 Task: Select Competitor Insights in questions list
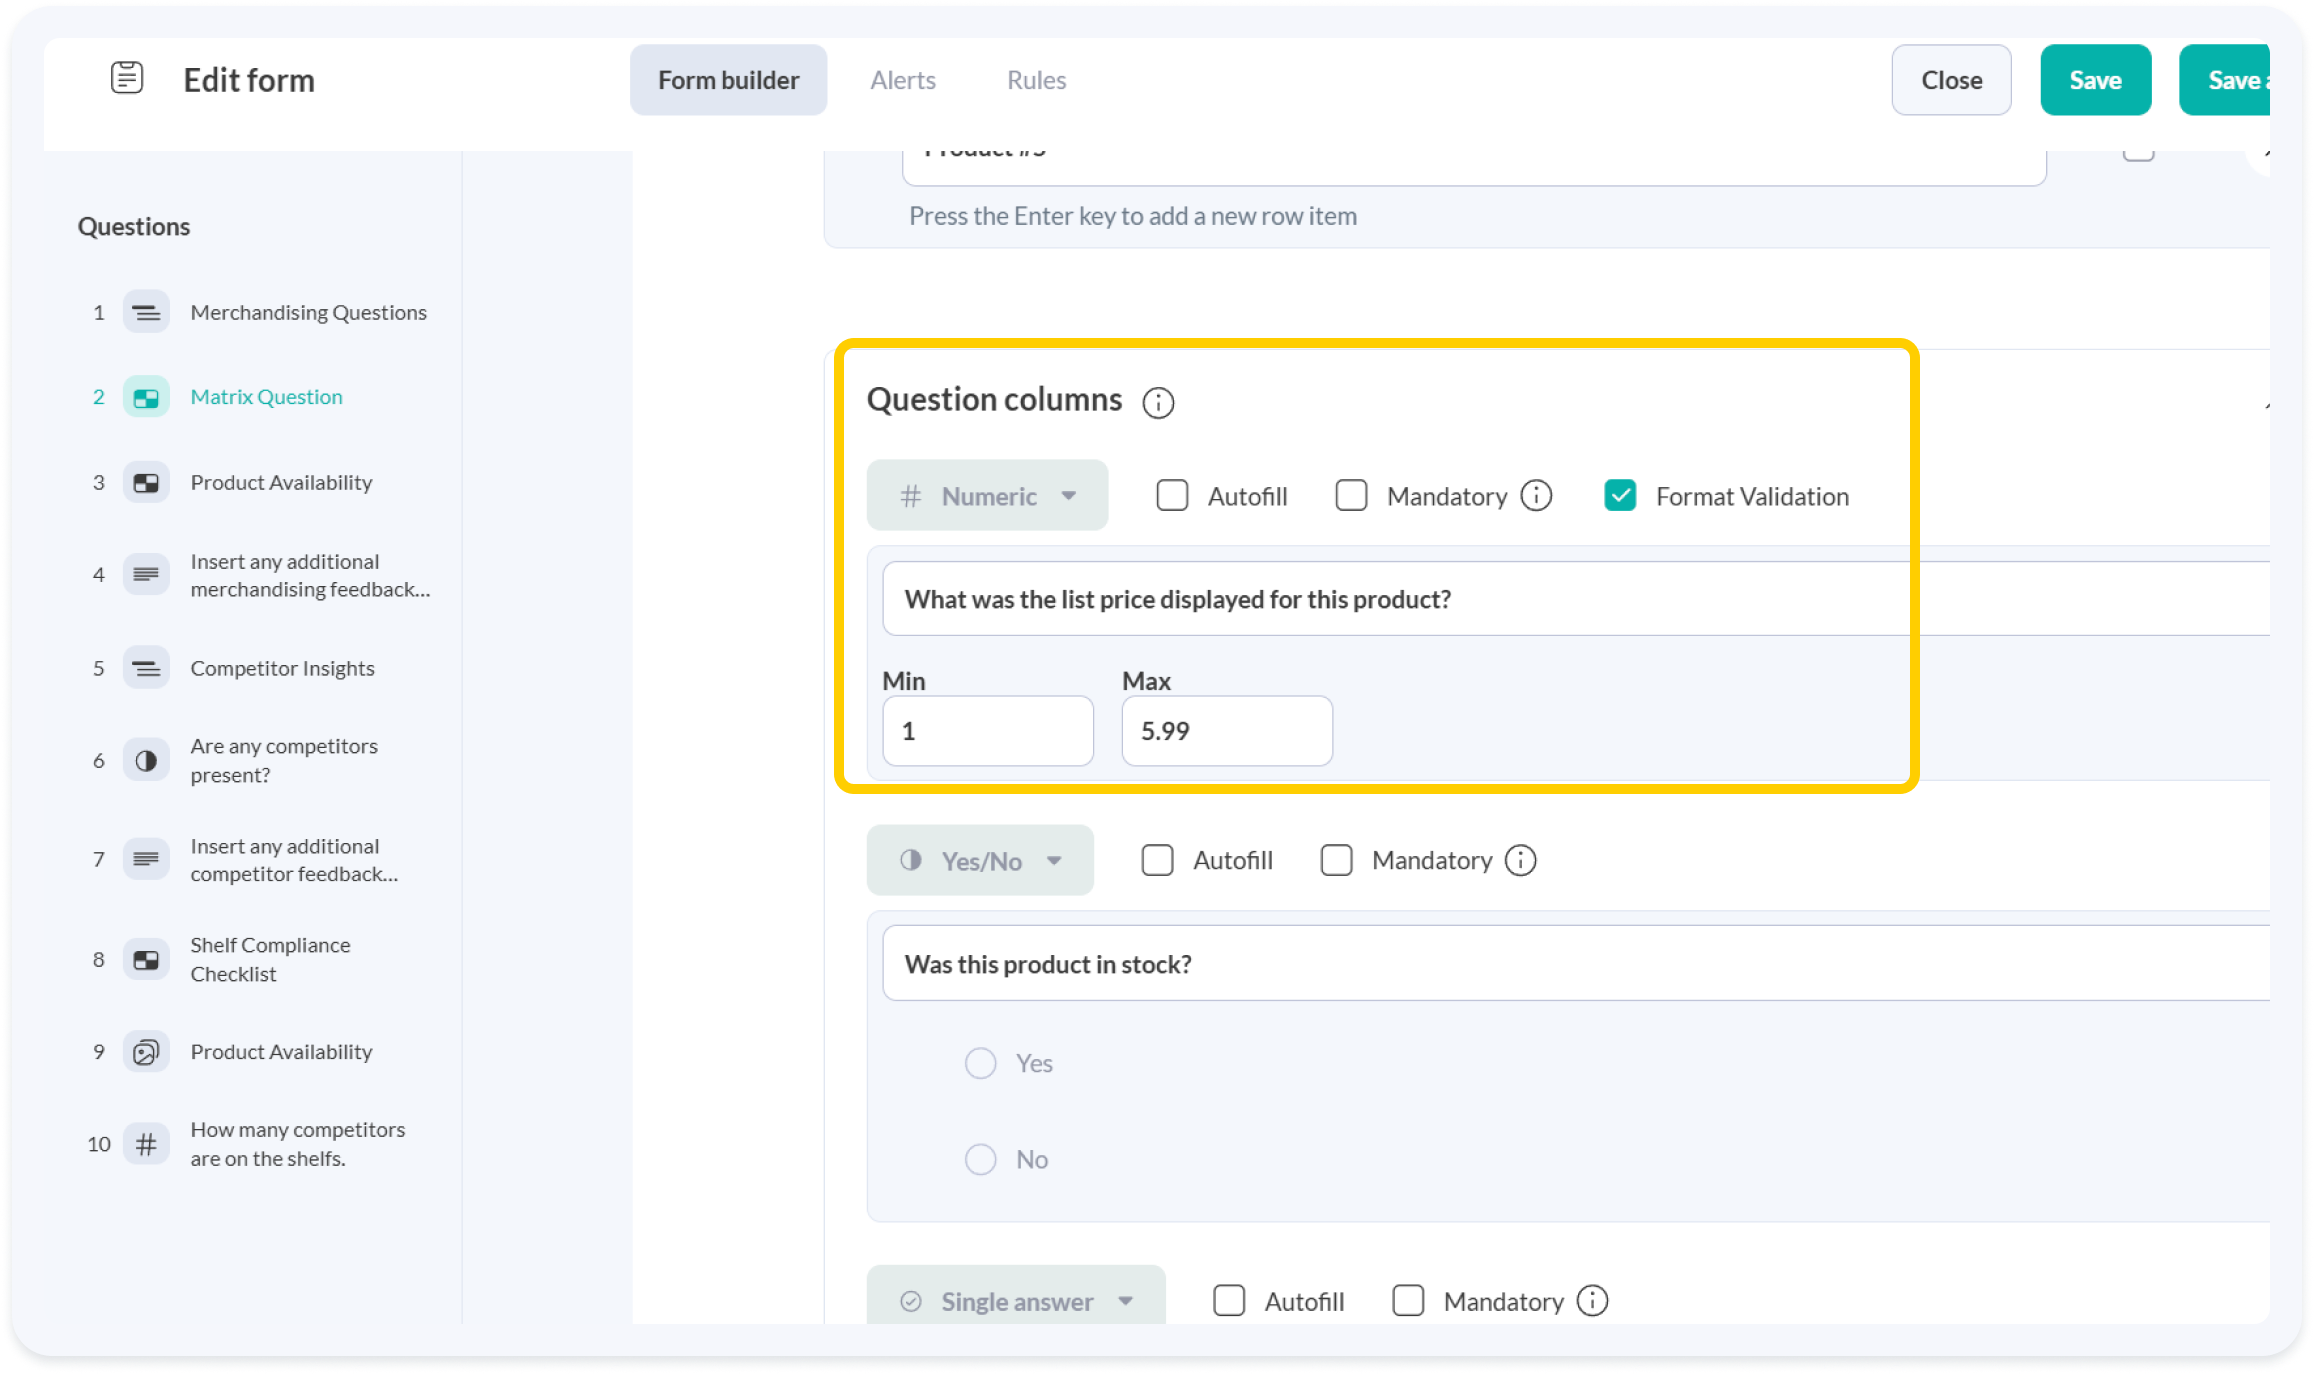pyautogui.click(x=282, y=668)
